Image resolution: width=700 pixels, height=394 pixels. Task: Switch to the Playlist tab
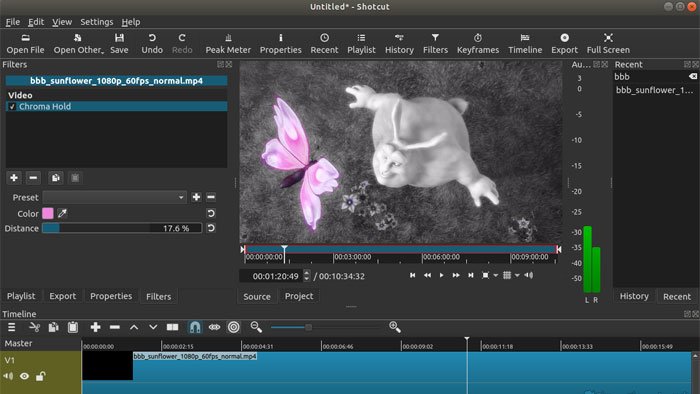21,296
